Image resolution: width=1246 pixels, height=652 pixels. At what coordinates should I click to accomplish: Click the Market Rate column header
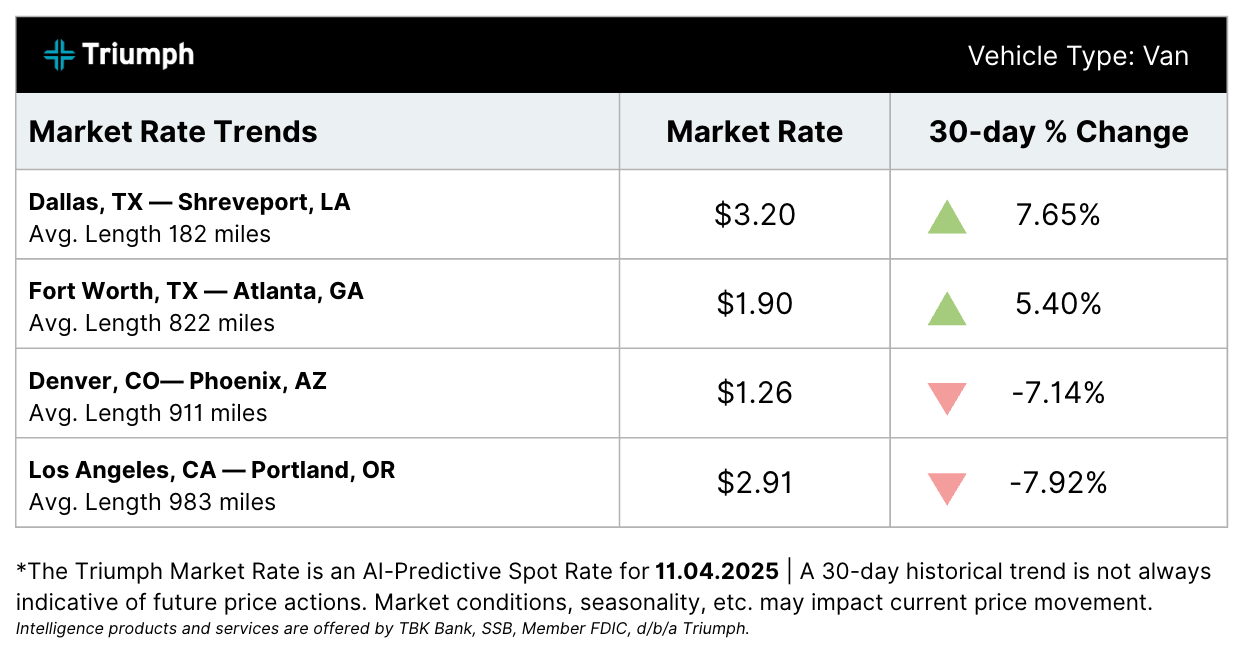tap(754, 132)
